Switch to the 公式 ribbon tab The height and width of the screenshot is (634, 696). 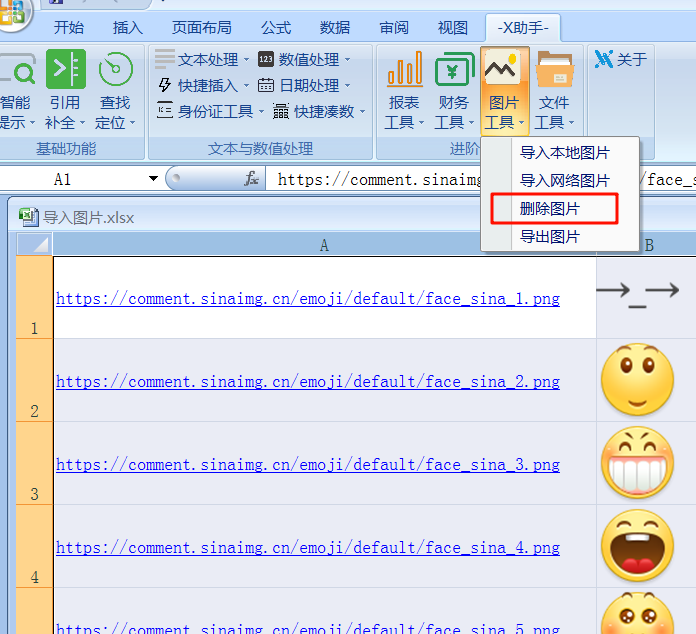pos(276,28)
